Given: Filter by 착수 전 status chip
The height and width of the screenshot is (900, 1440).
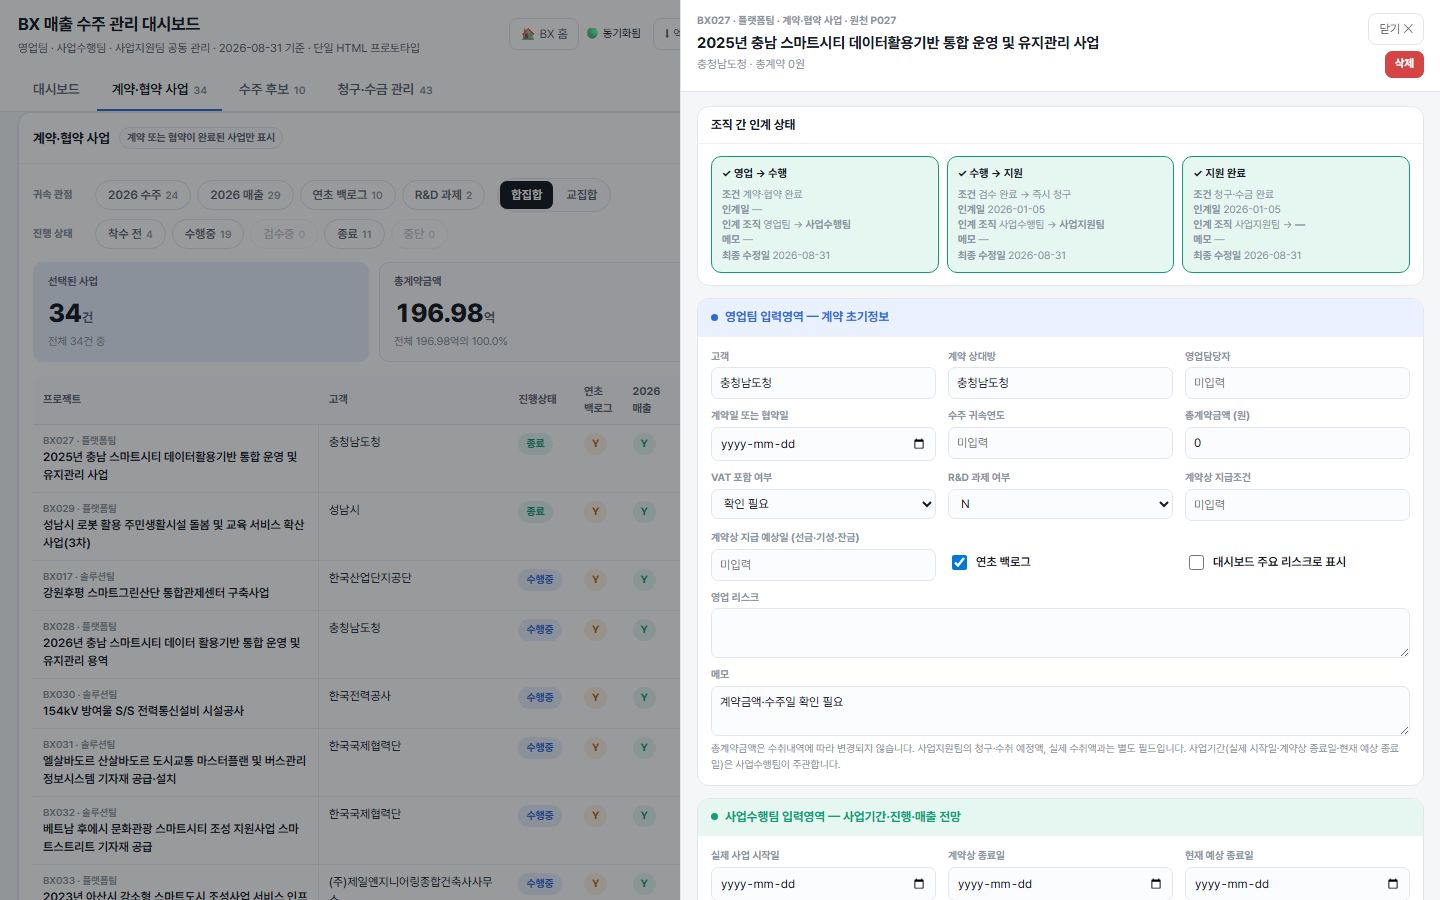Looking at the screenshot, I should click(130, 234).
